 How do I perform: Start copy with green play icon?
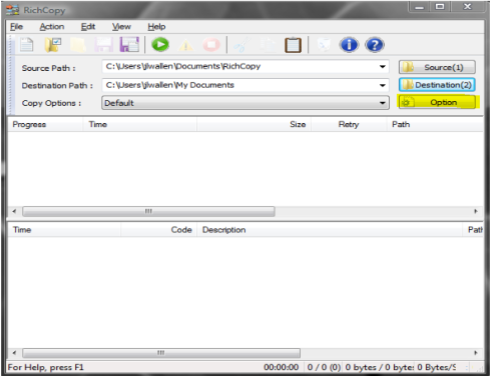(160, 45)
